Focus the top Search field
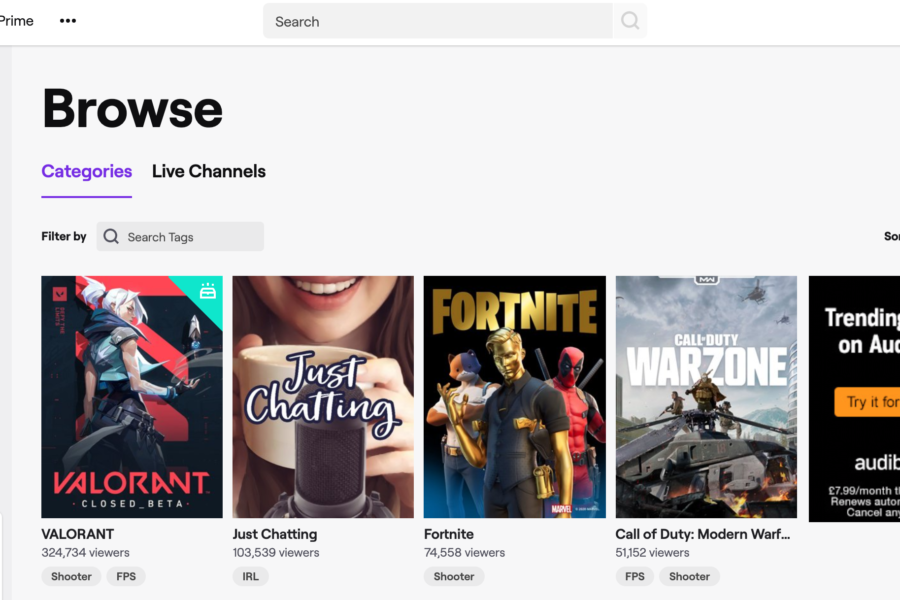900x600 pixels. 437,21
